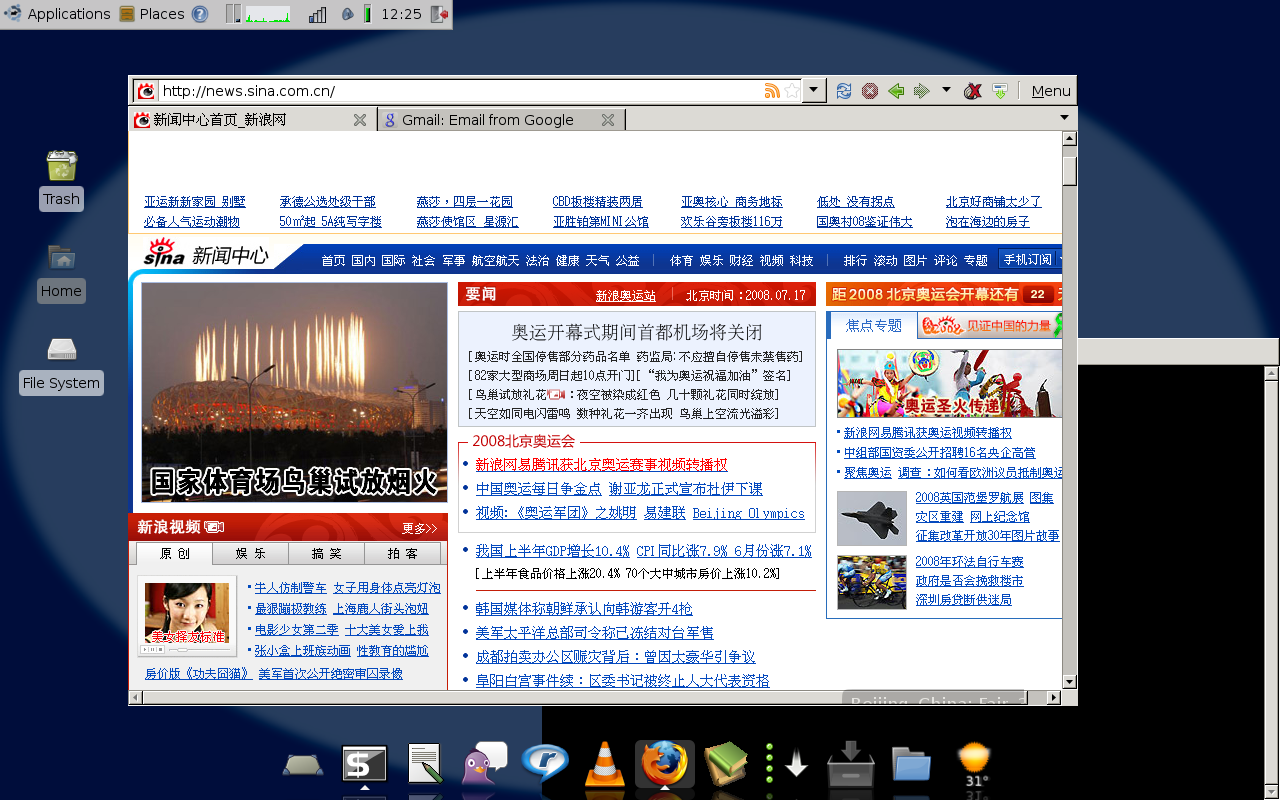The height and width of the screenshot is (800, 1280).
Task: Open the bird's nest fireworks photo
Action: (294, 393)
